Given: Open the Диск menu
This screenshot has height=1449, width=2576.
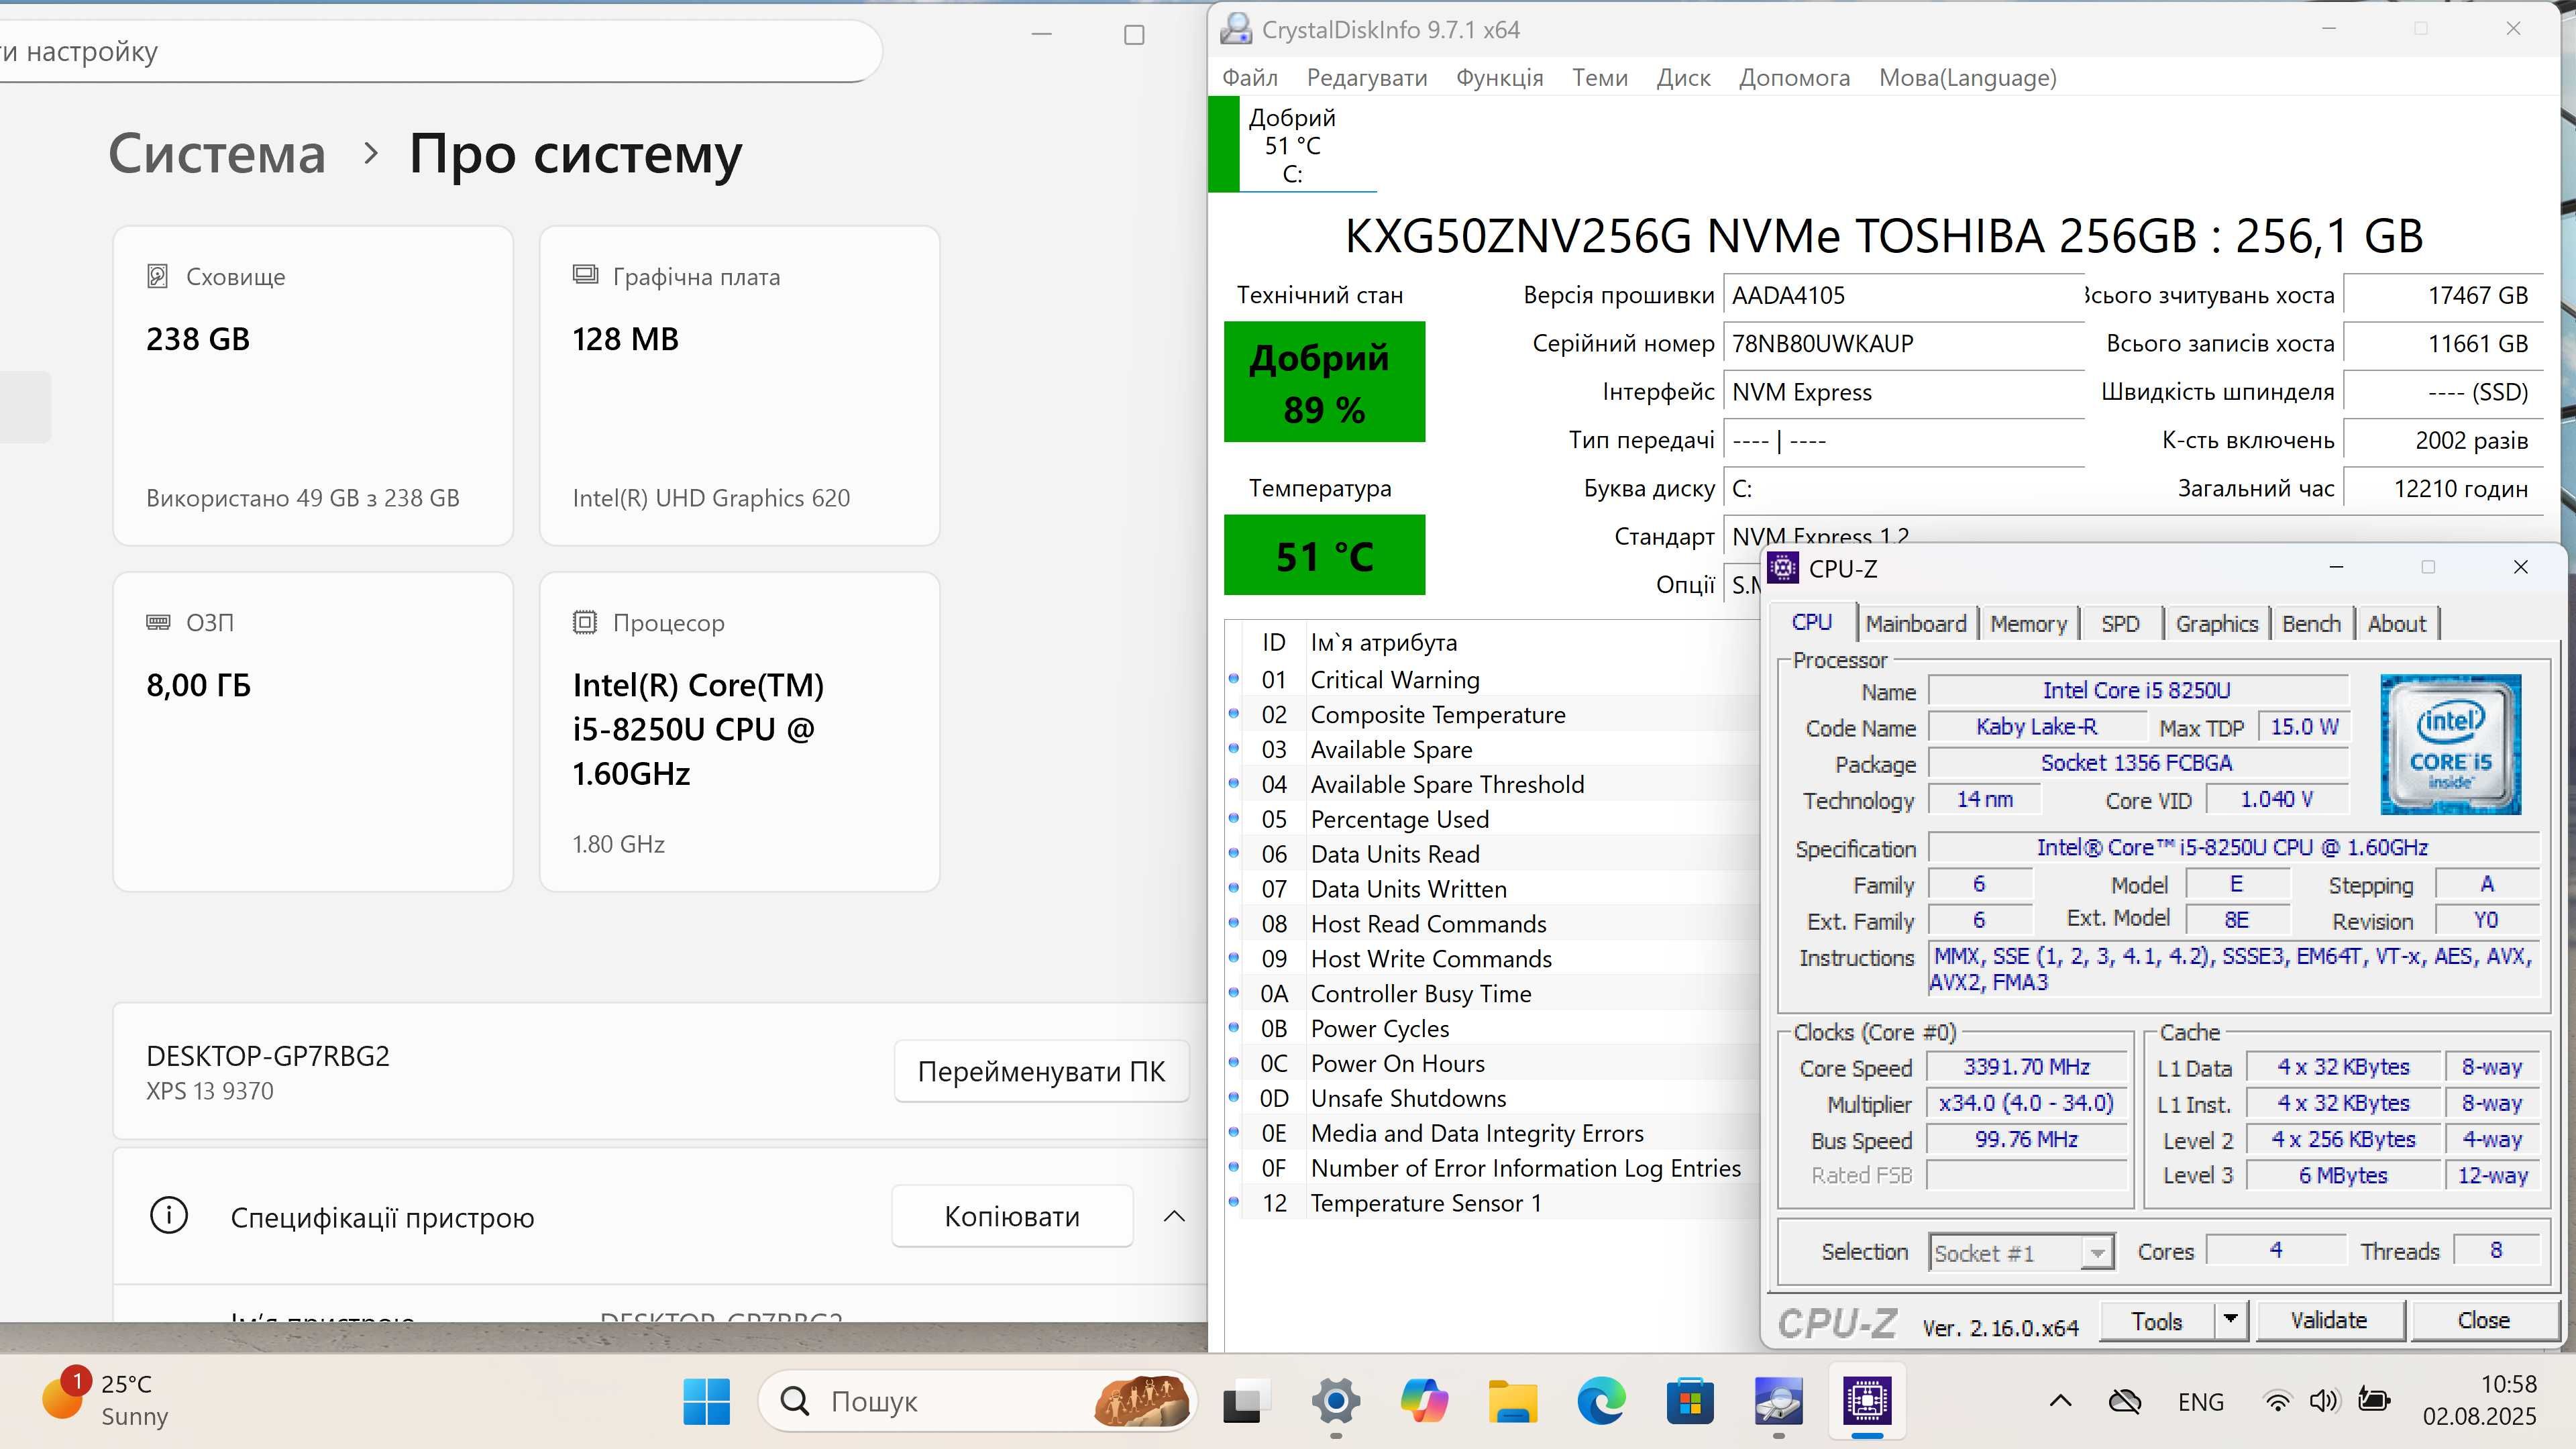Looking at the screenshot, I should (x=1683, y=78).
